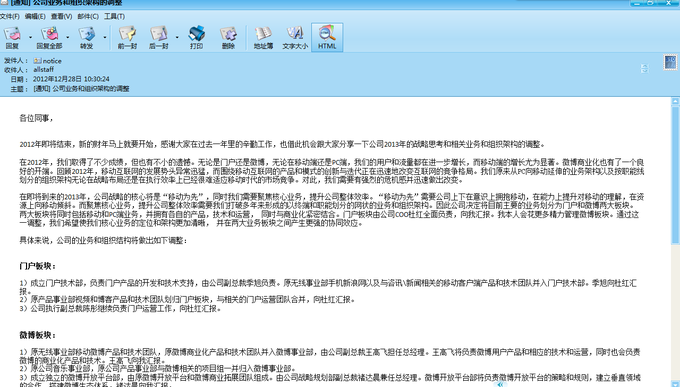Open the 文件(F) menu

(10, 16)
